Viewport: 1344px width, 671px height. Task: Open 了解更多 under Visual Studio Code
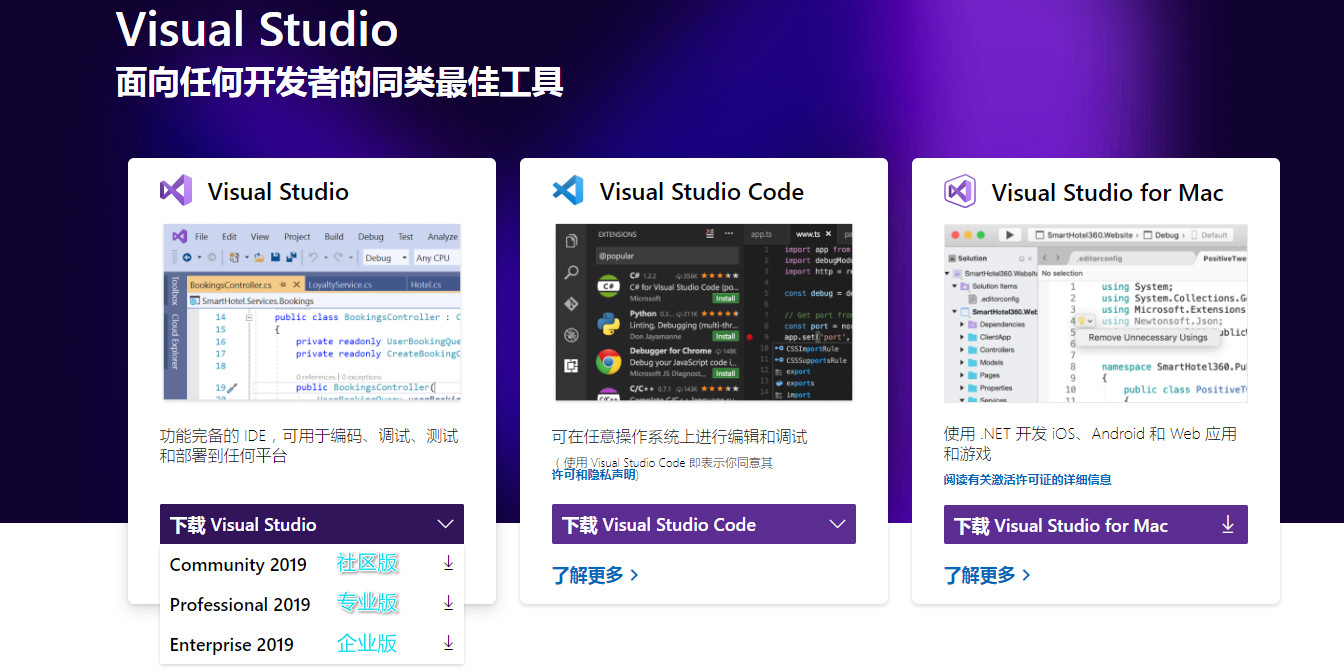click(x=595, y=575)
